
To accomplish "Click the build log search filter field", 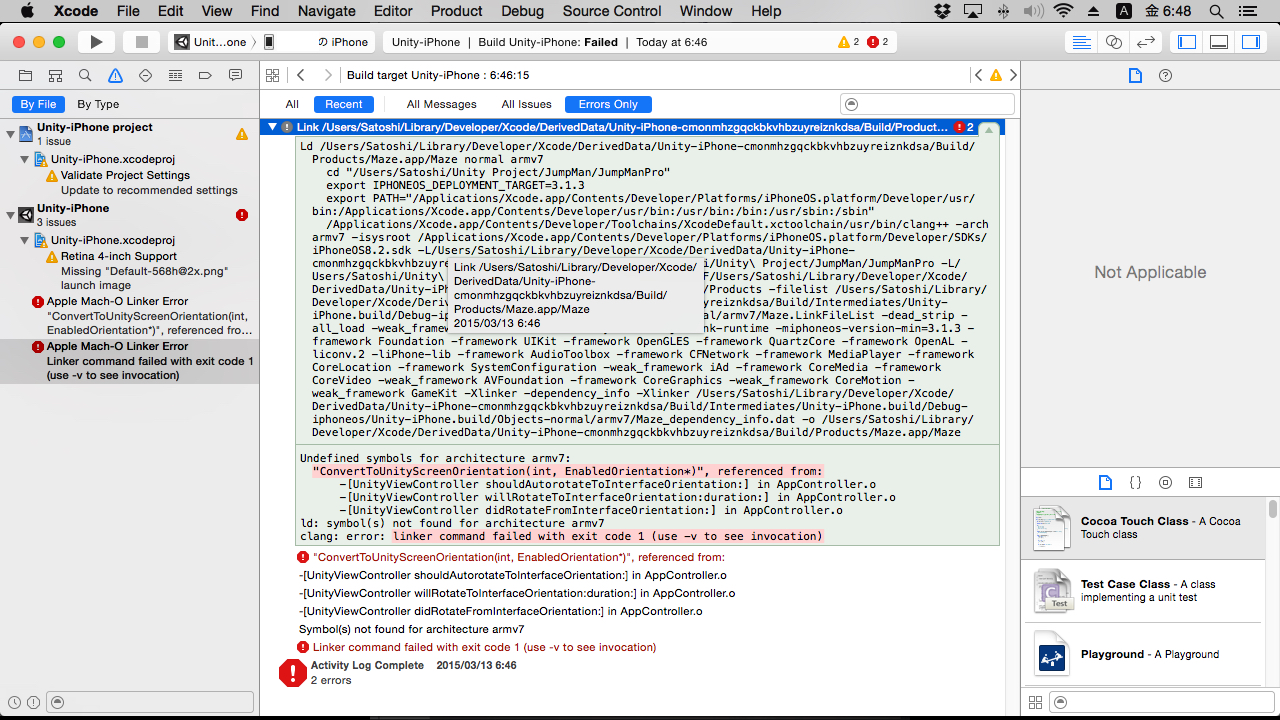I will pos(928,104).
